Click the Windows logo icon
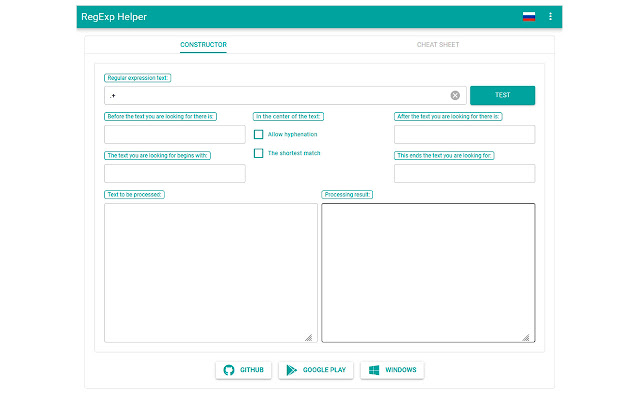The height and width of the screenshot is (400, 640). point(373,370)
